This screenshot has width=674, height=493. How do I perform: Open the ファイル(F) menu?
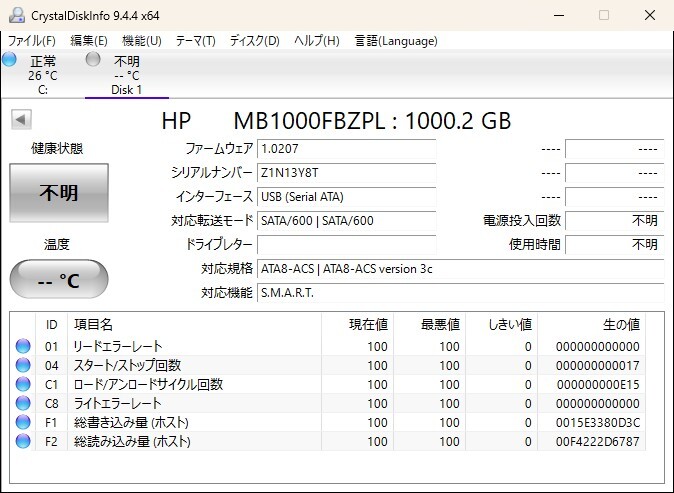pyautogui.click(x=32, y=41)
